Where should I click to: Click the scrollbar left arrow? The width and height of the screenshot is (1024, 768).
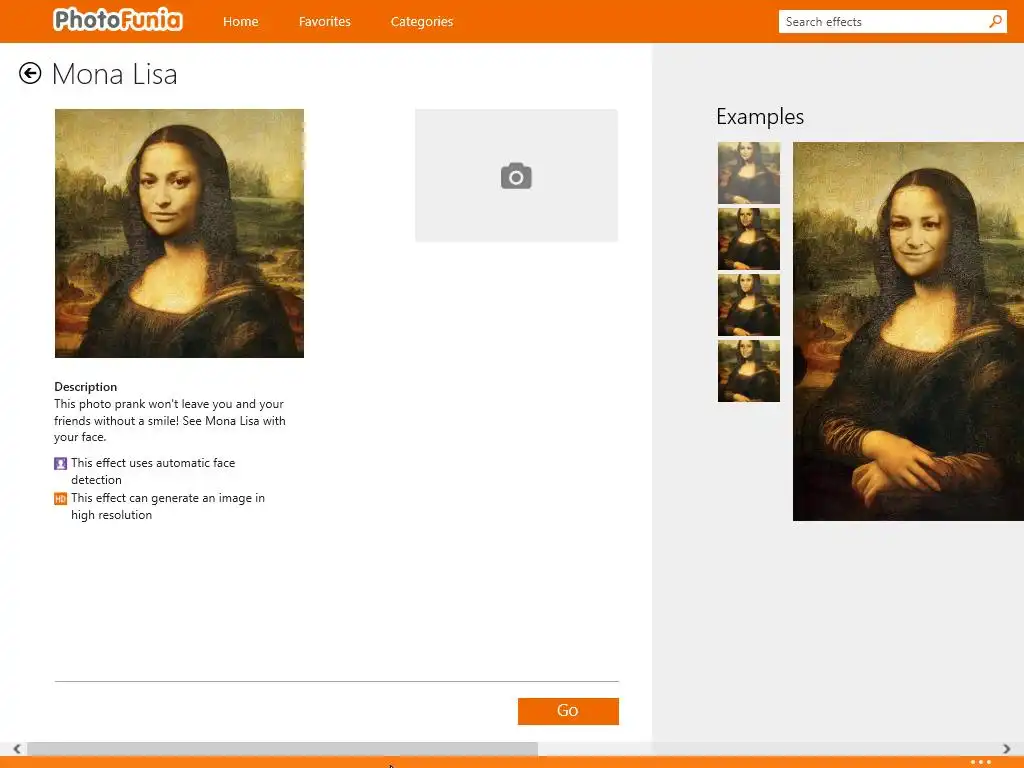click(x=17, y=748)
